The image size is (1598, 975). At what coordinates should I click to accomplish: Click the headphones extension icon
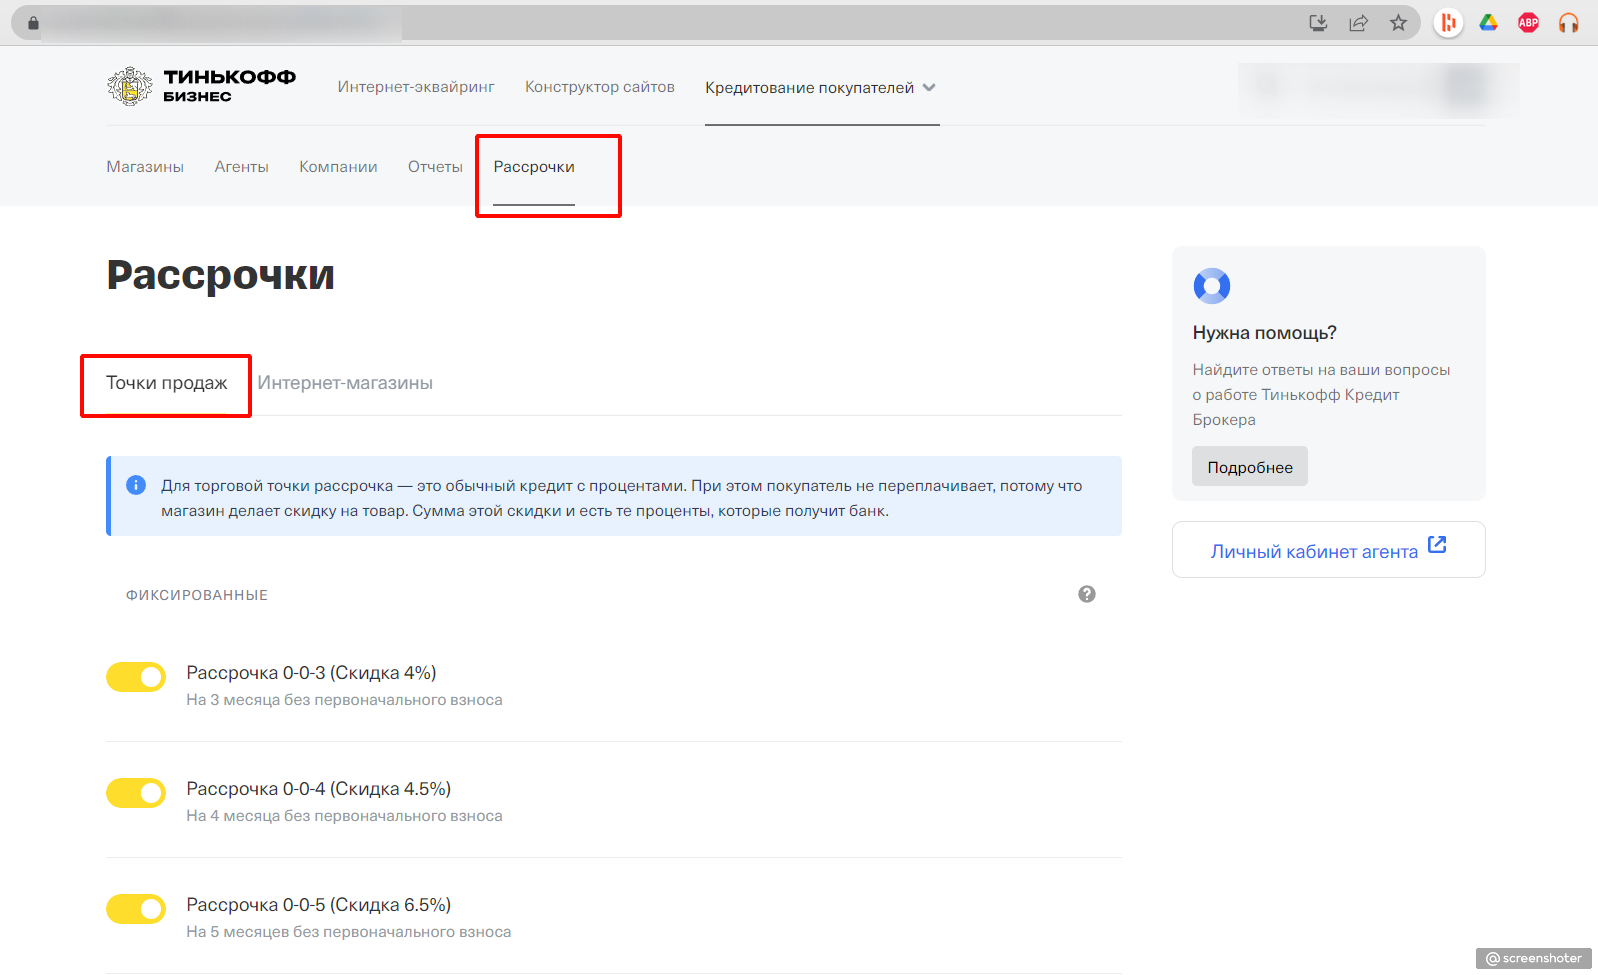[1568, 23]
